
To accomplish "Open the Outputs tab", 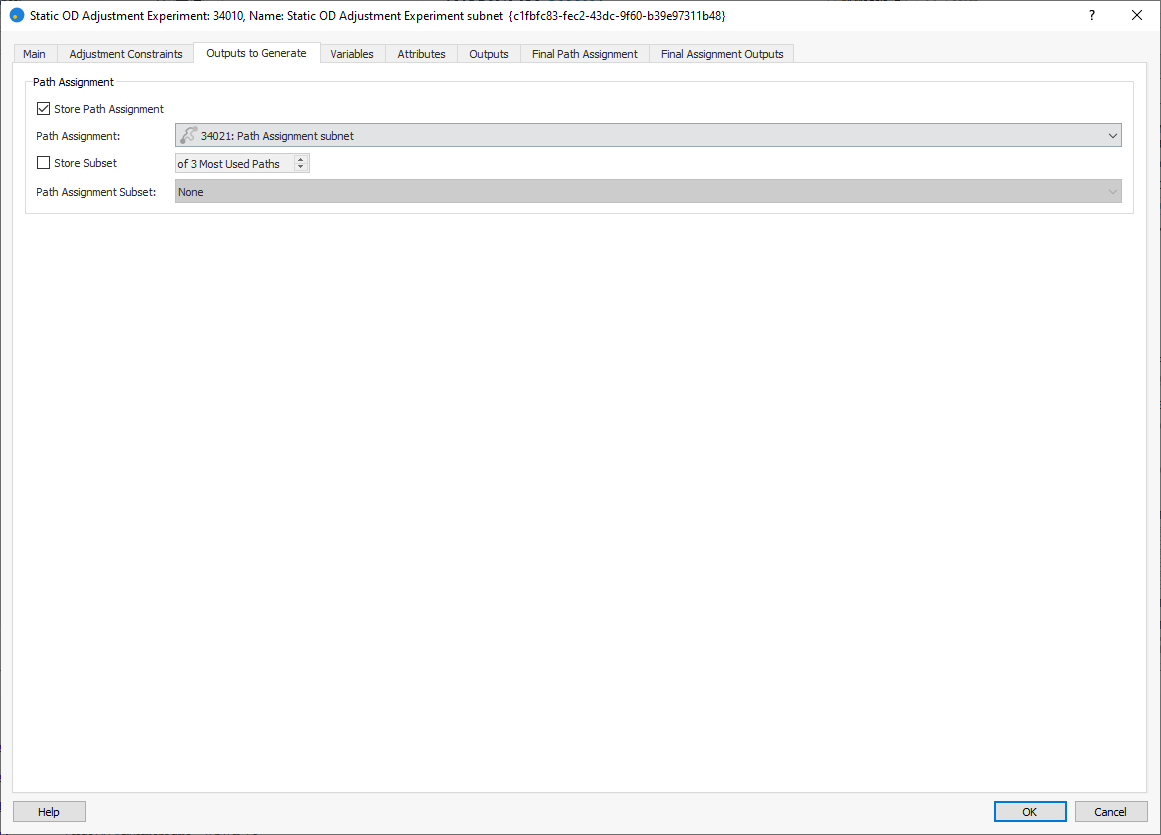I will click(489, 54).
